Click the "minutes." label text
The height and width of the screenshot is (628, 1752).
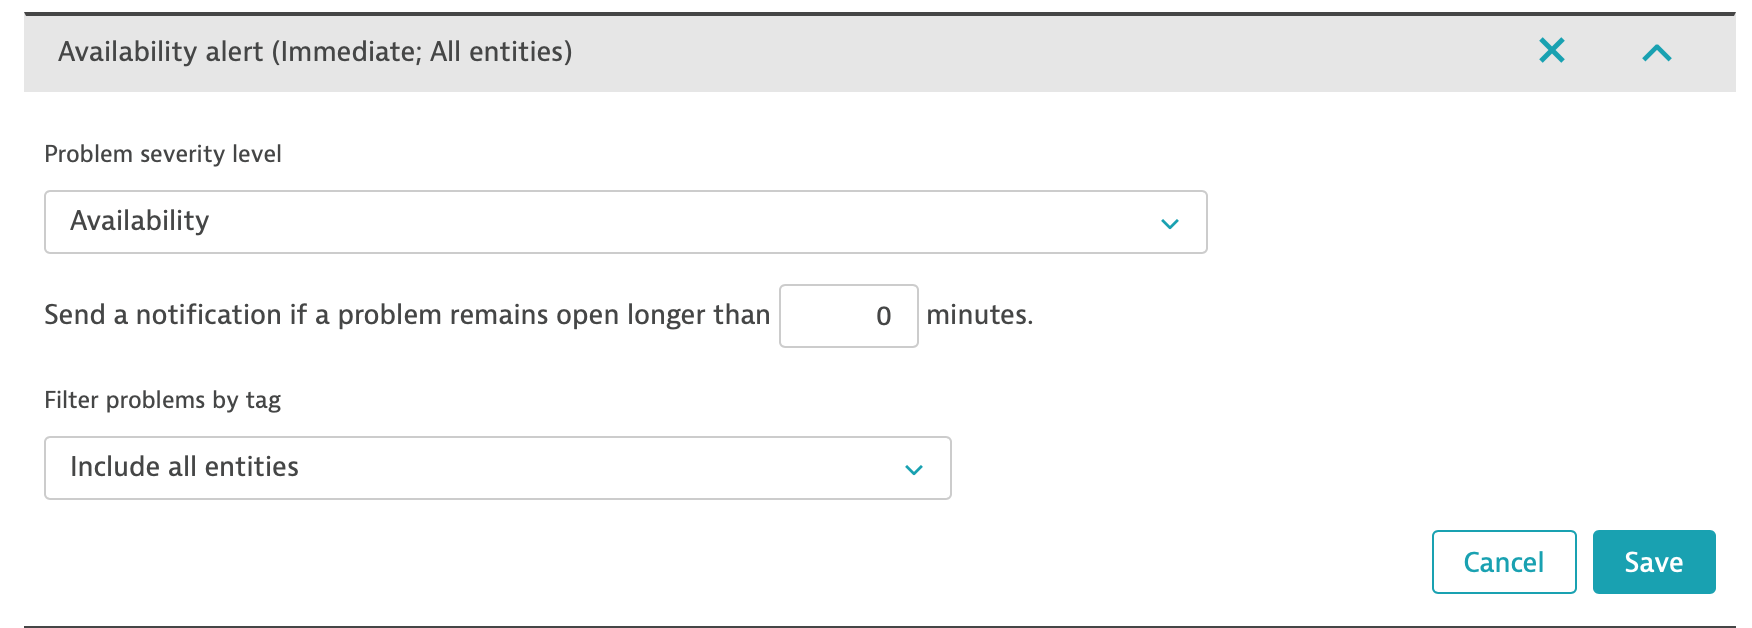pos(979,315)
